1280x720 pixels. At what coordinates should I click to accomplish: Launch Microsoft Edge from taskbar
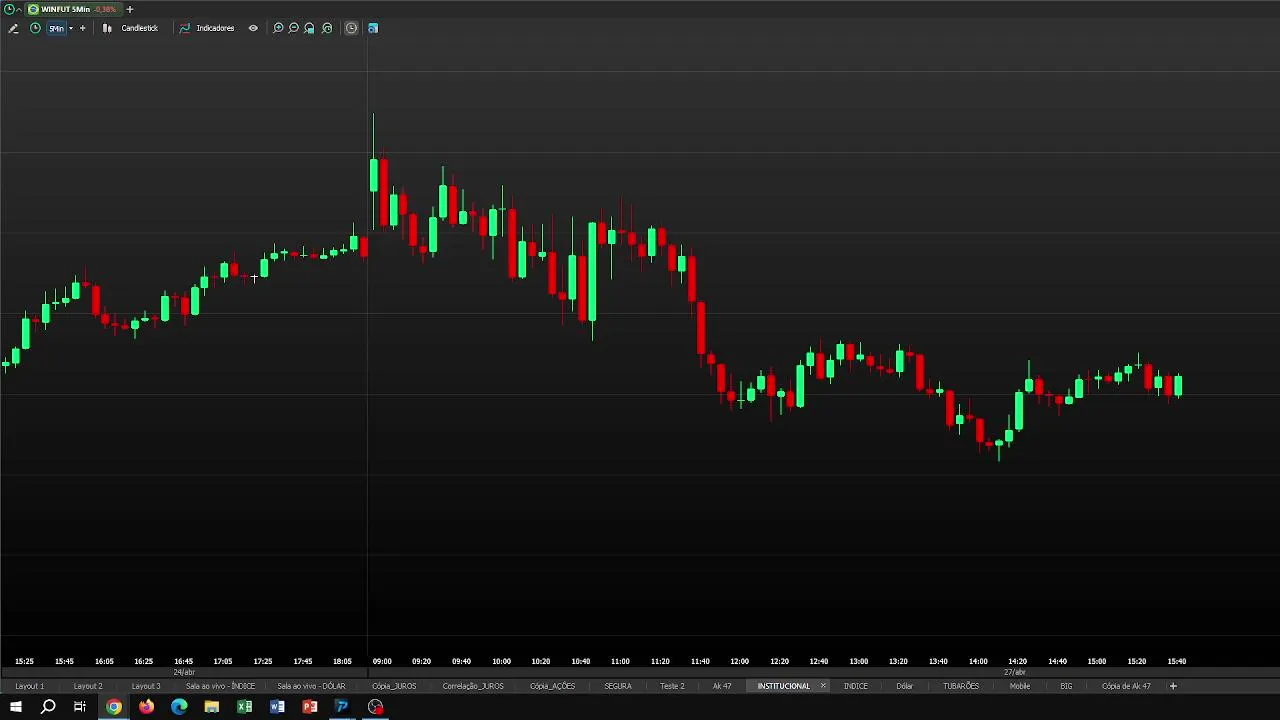(x=179, y=707)
